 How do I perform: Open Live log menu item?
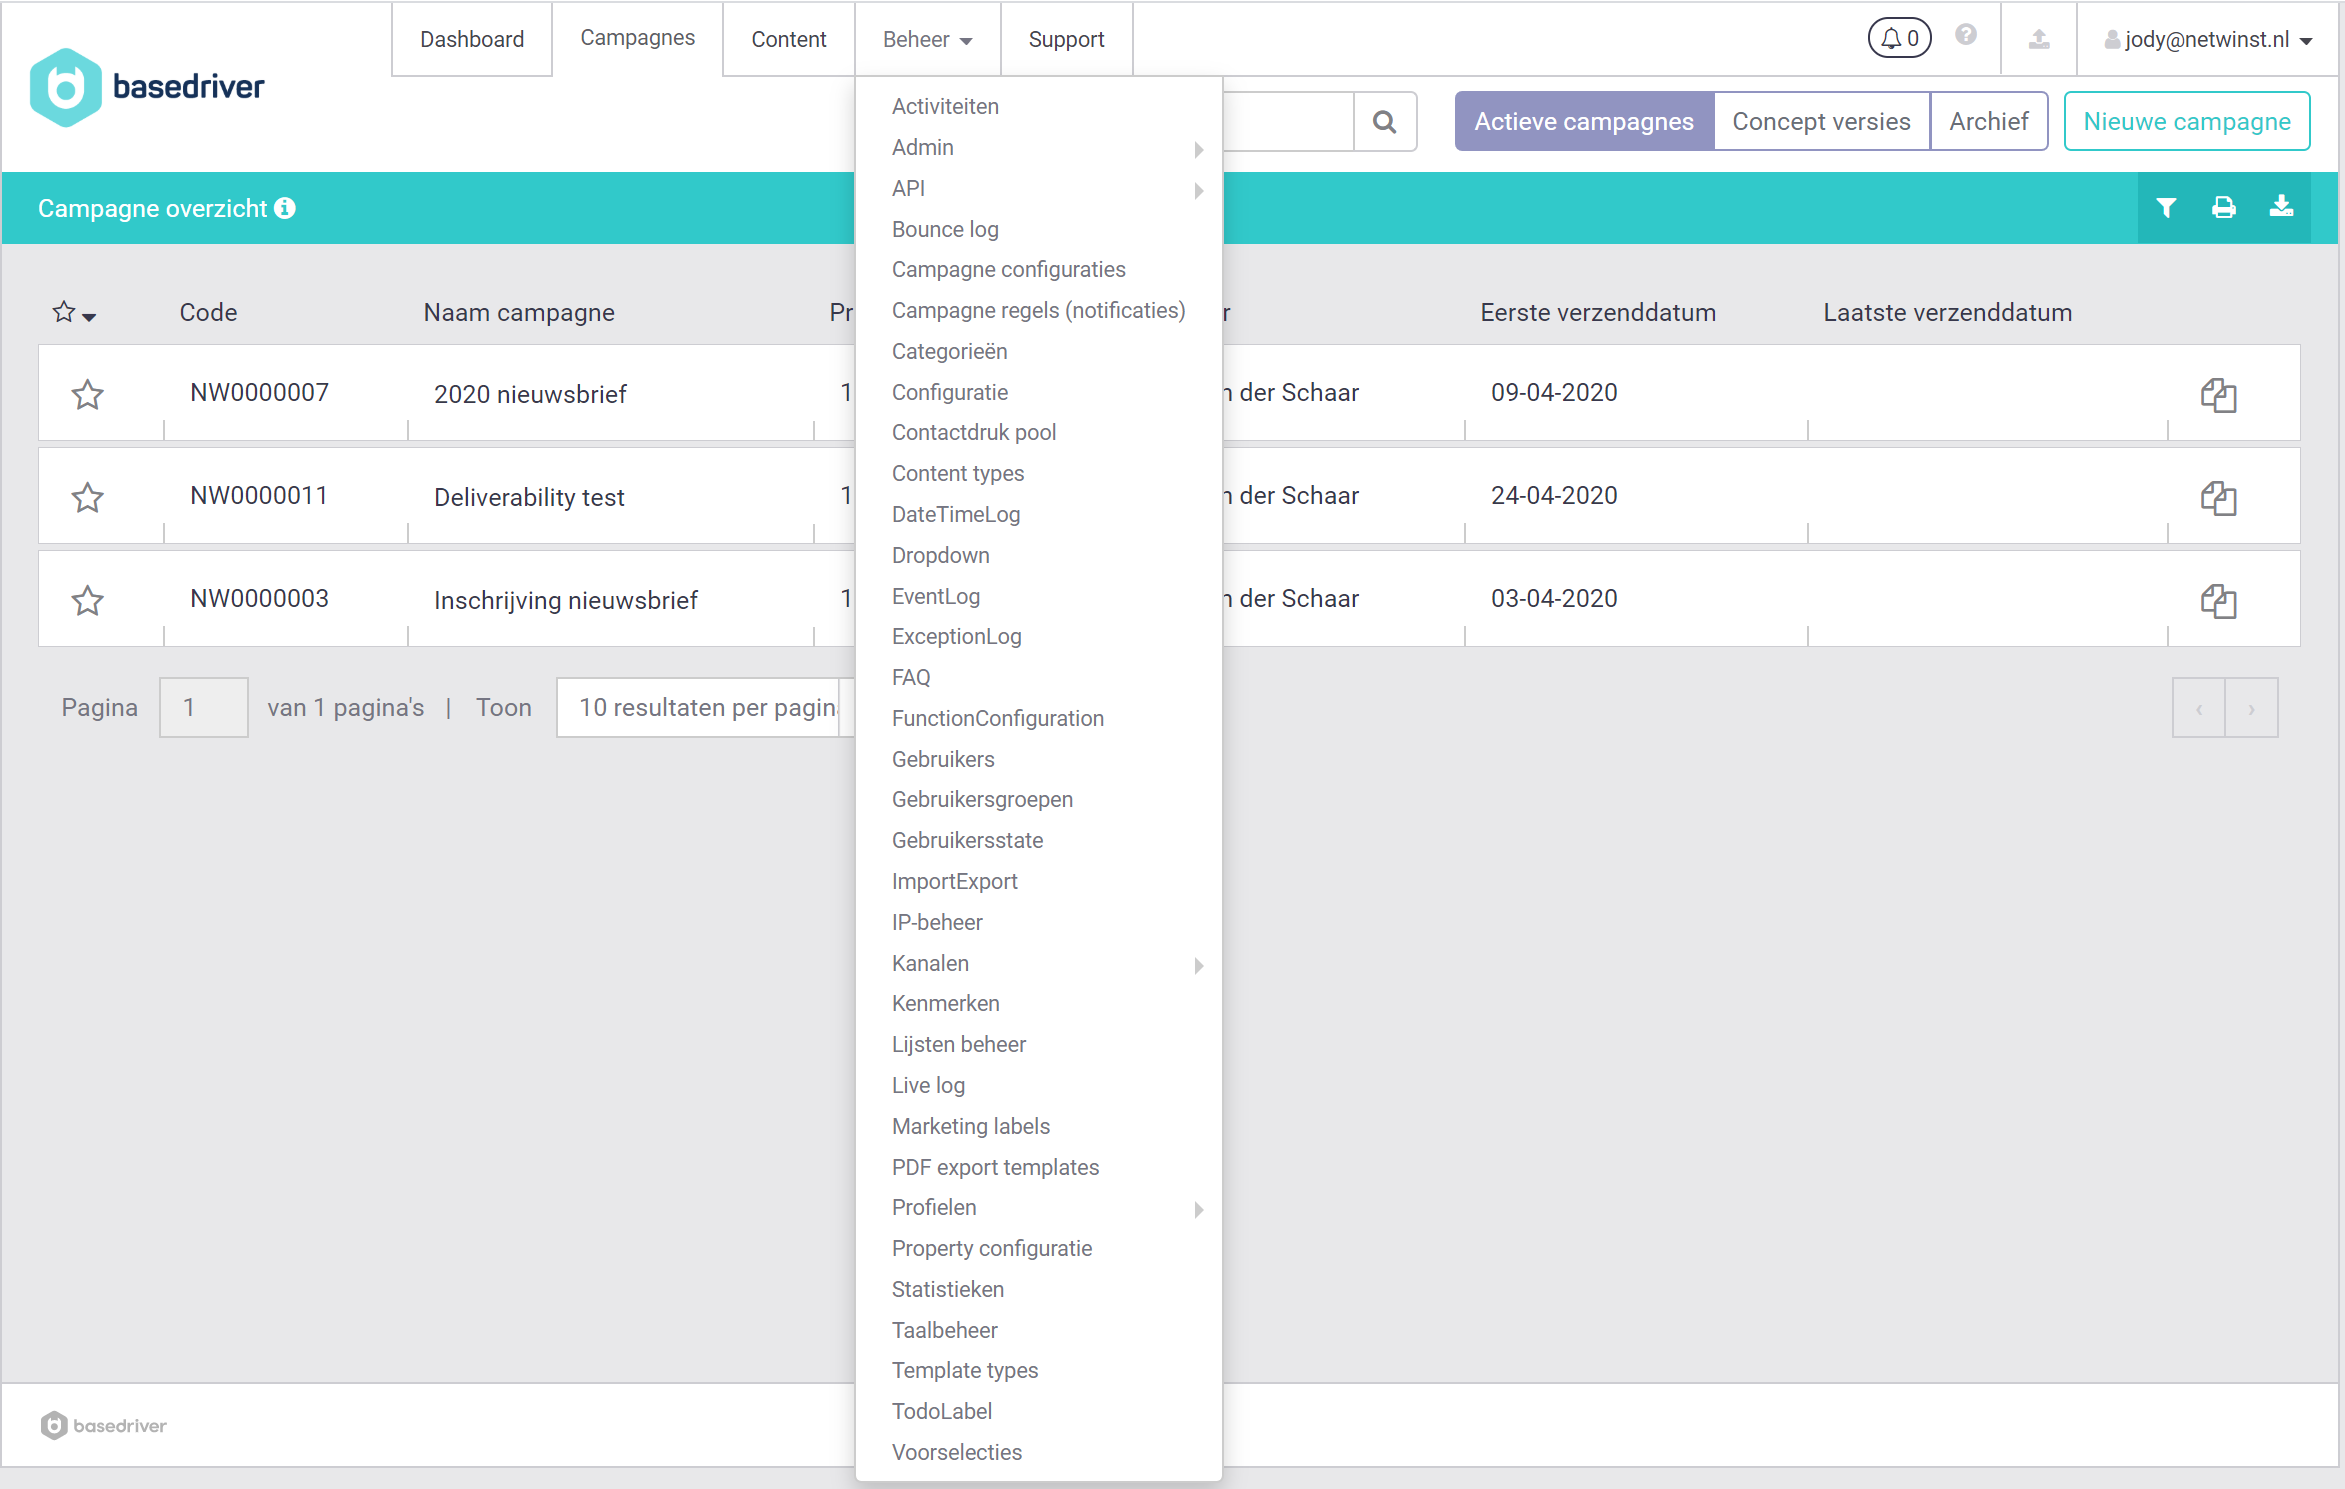pyautogui.click(x=928, y=1086)
